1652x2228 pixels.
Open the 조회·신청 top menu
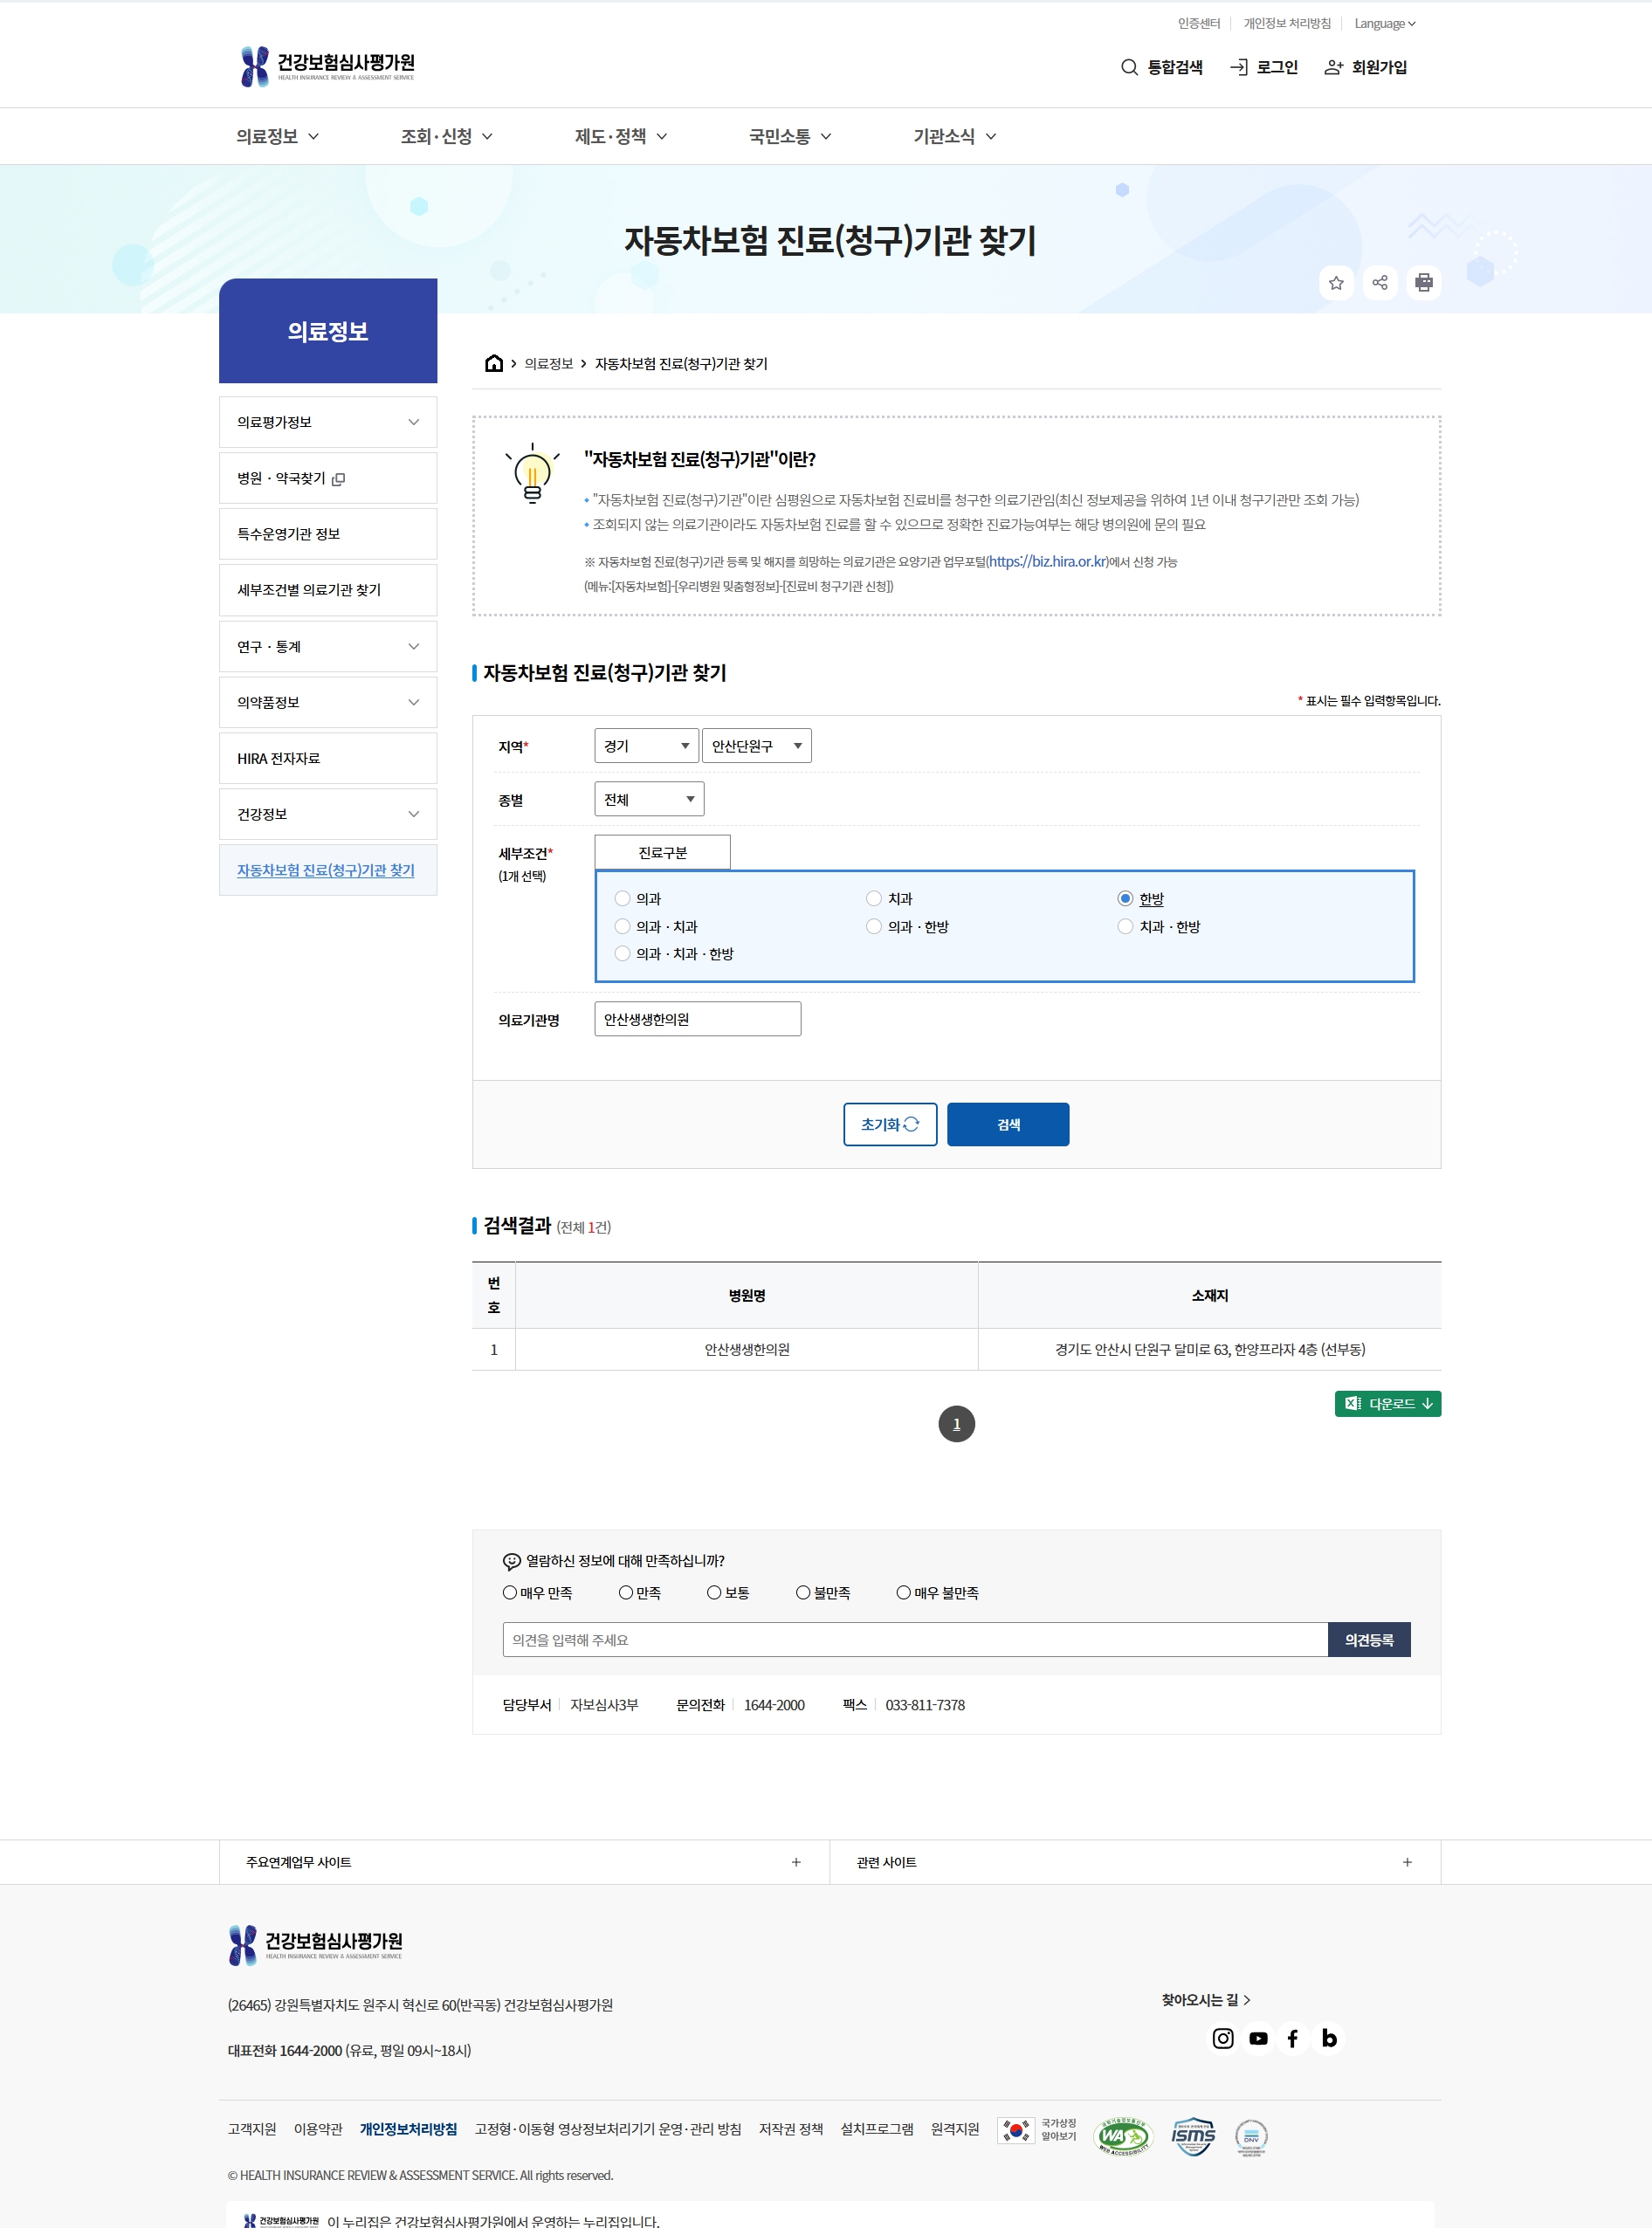pyautogui.click(x=446, y=136)
